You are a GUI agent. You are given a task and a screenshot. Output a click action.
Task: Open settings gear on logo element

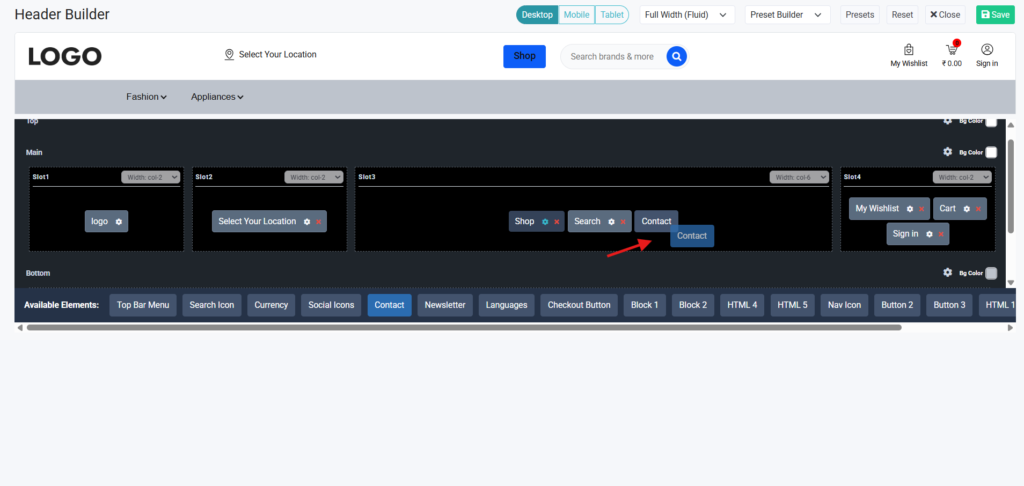tap(118, 221)
